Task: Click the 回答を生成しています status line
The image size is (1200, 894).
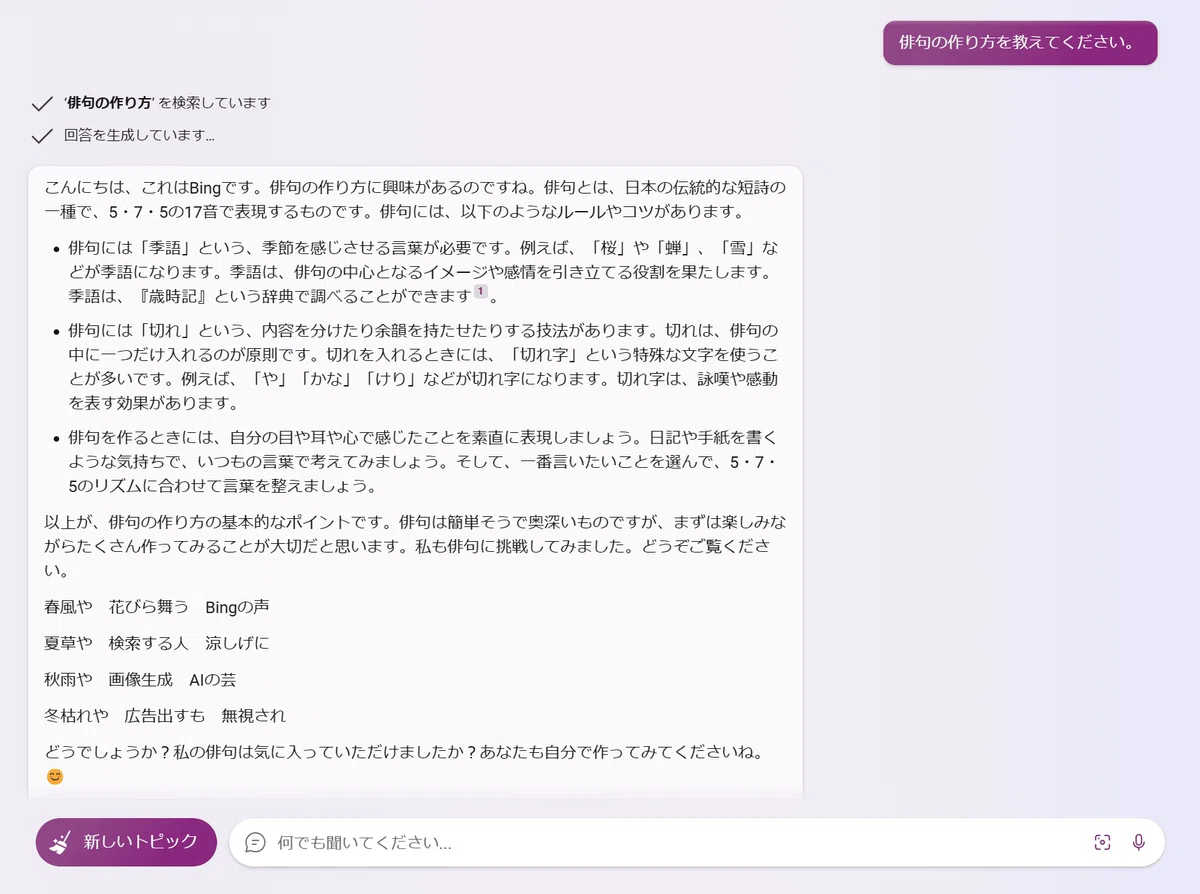Action: point(139,136)
